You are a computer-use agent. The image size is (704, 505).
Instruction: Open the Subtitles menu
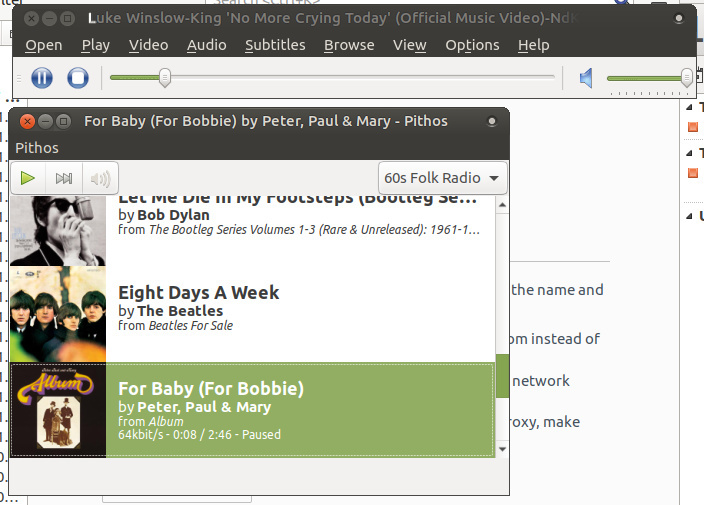click(x=275, y=45)
